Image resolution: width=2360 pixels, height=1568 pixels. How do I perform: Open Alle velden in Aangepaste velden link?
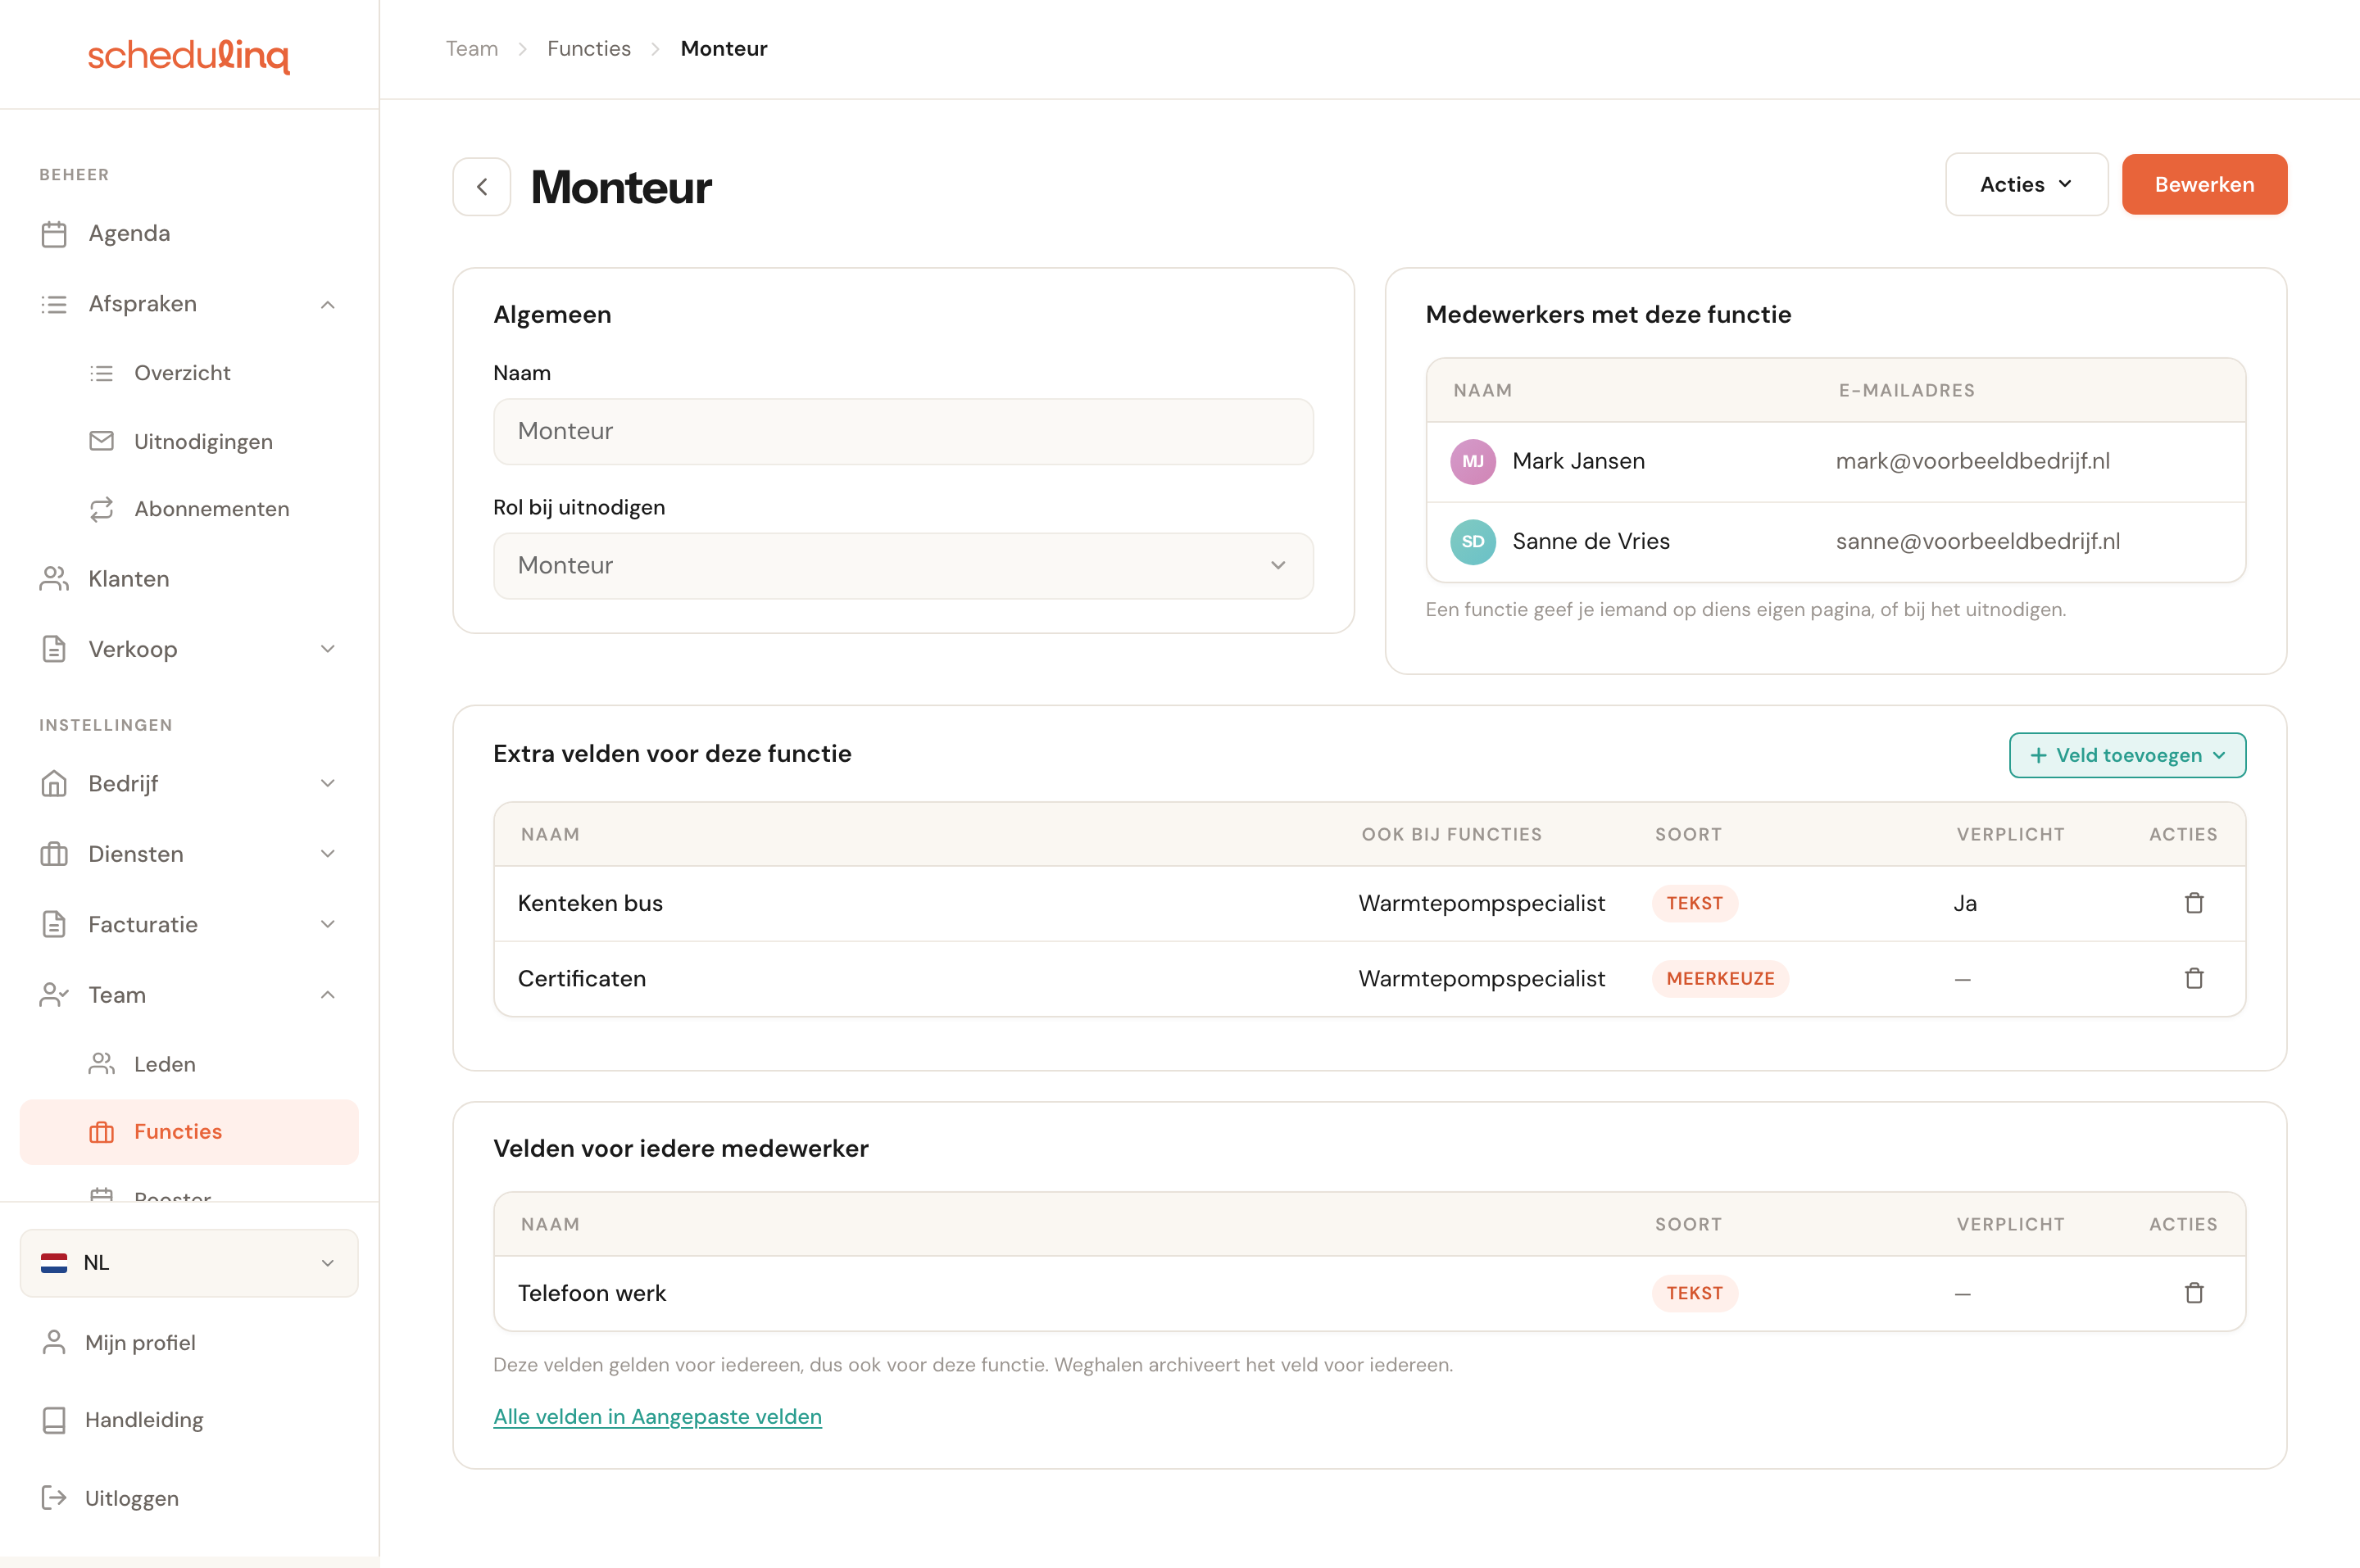coord(657,1416)
